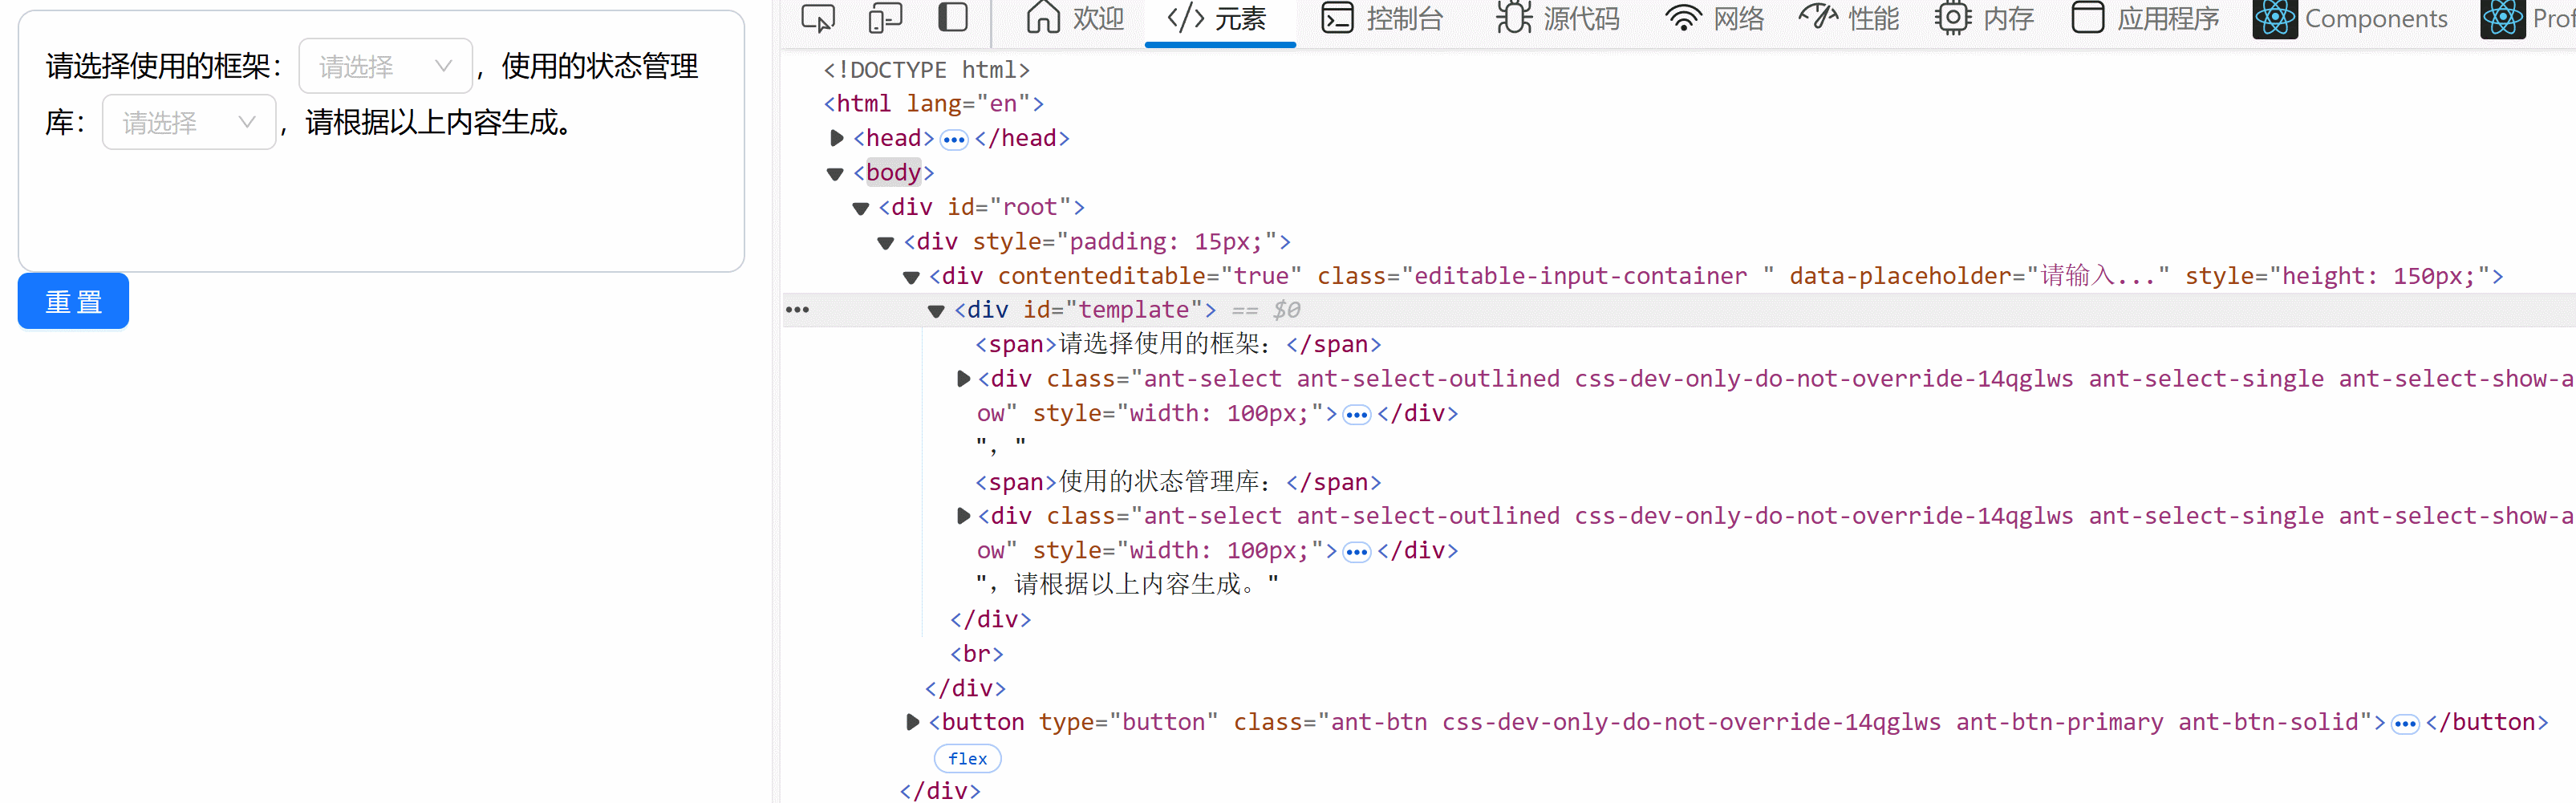Switch to the 网络 network tab

coord(1715,18)
